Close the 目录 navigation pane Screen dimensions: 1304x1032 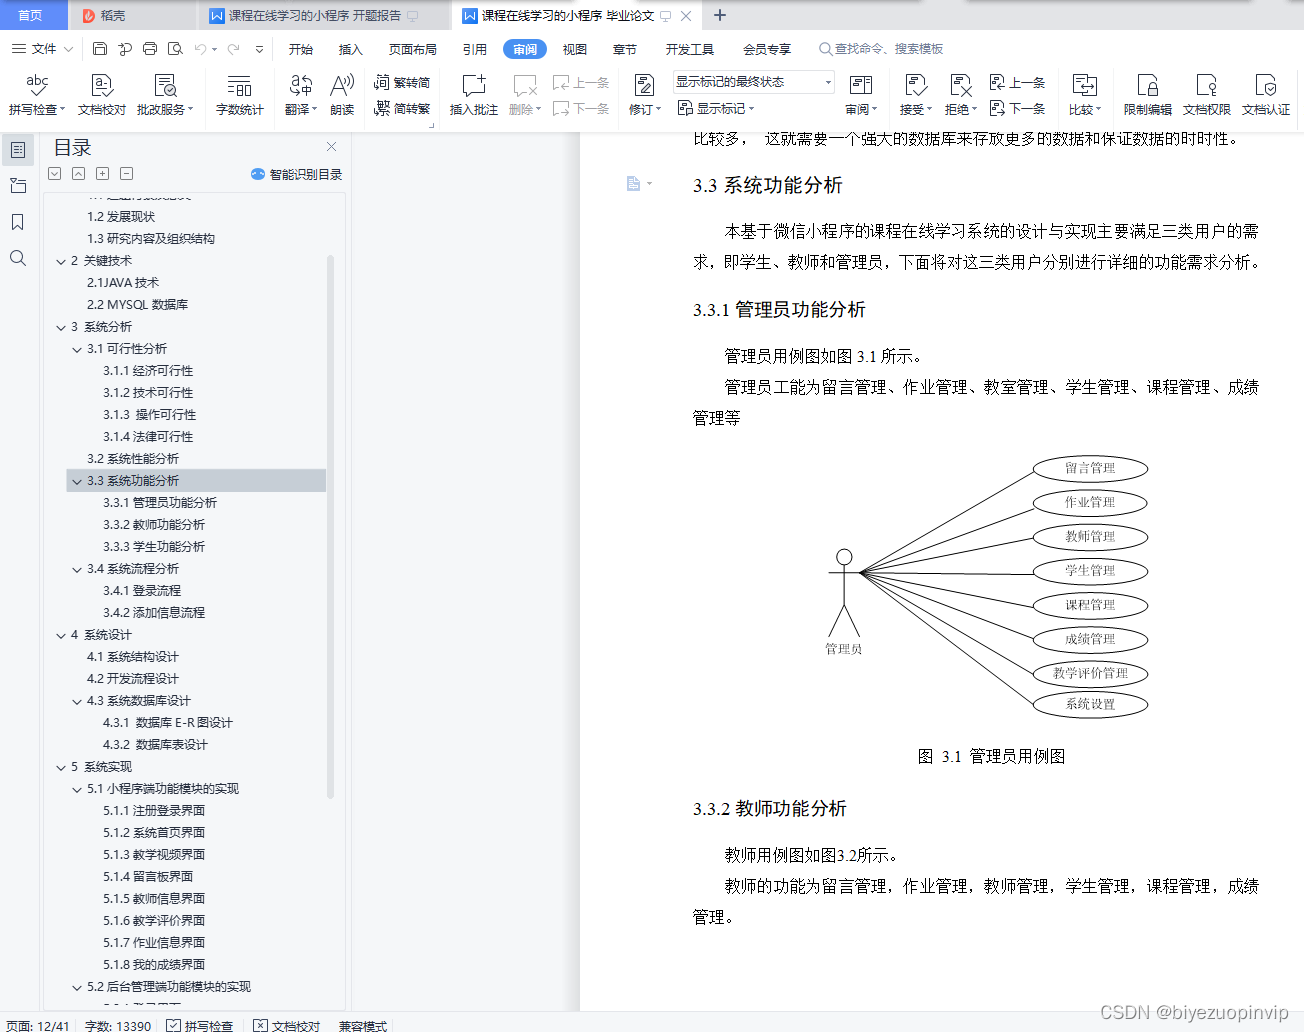pyautogui.click(x=331, y=147)
